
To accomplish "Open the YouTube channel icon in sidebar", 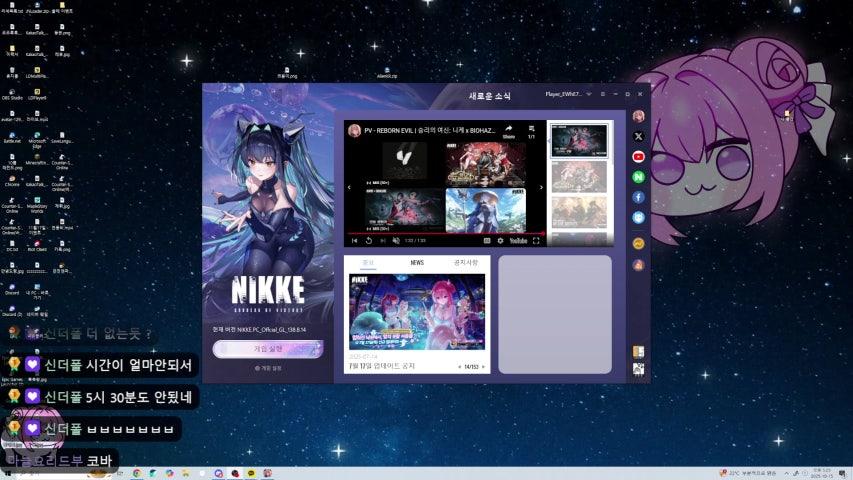I will pos(638,157).
